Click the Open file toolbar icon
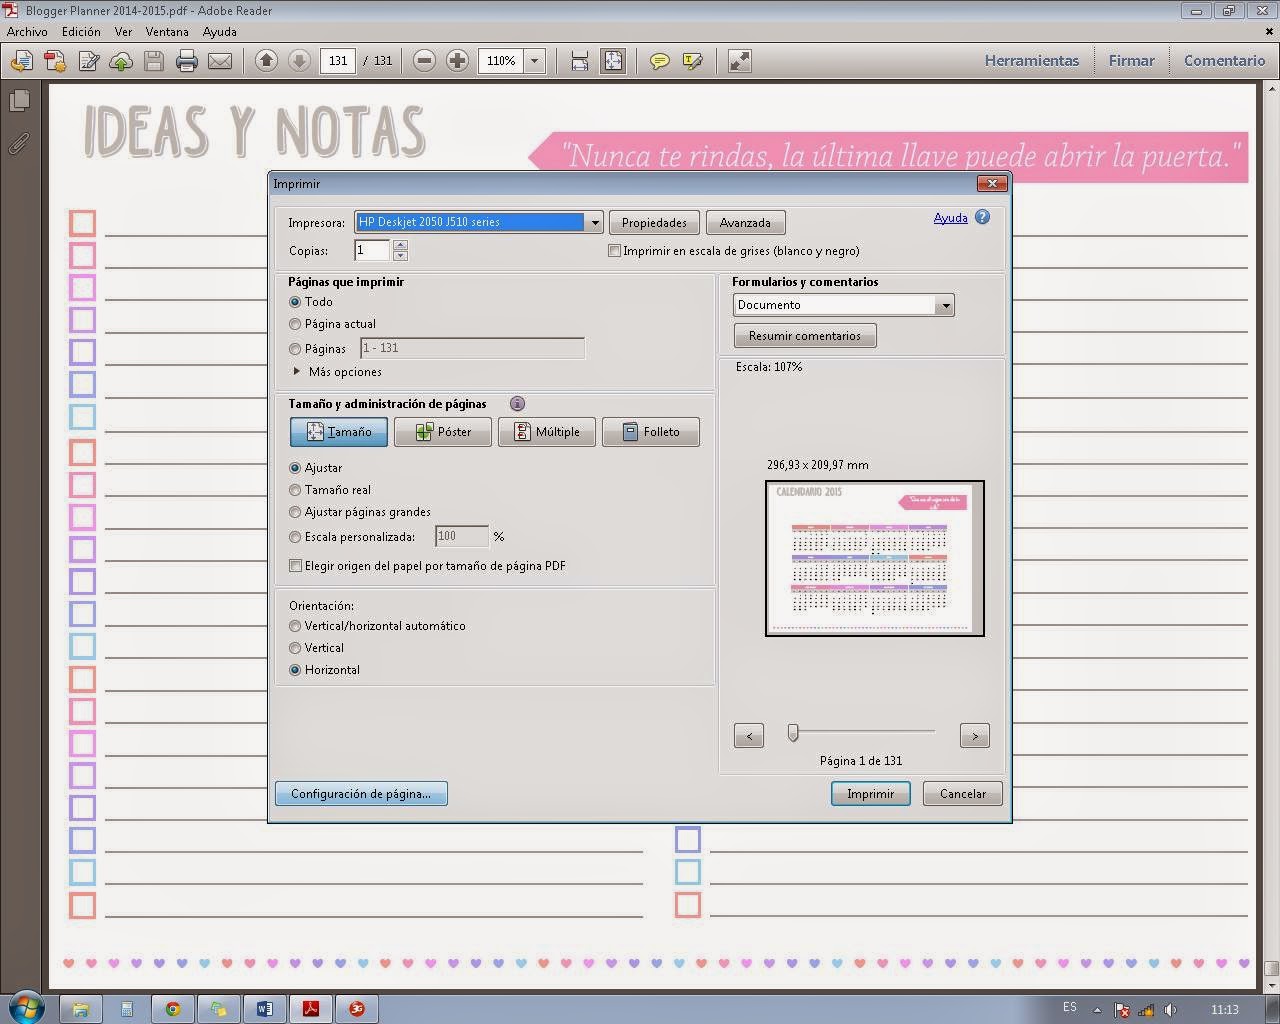The image size is (1280, 1024). tap(21, 61)
